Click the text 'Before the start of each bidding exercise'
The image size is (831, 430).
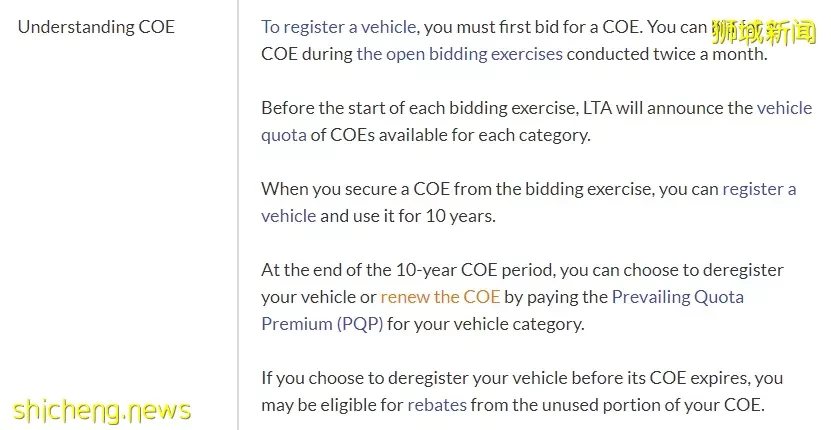point(418,108)
